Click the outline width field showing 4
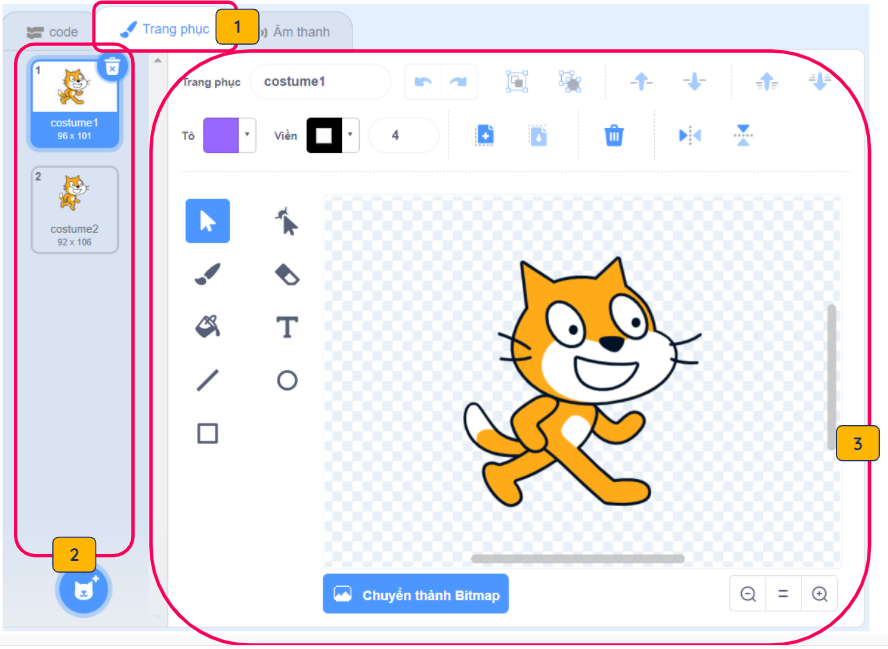The width and height of the screenshot is (888, 649). click(x=403, y=135)
